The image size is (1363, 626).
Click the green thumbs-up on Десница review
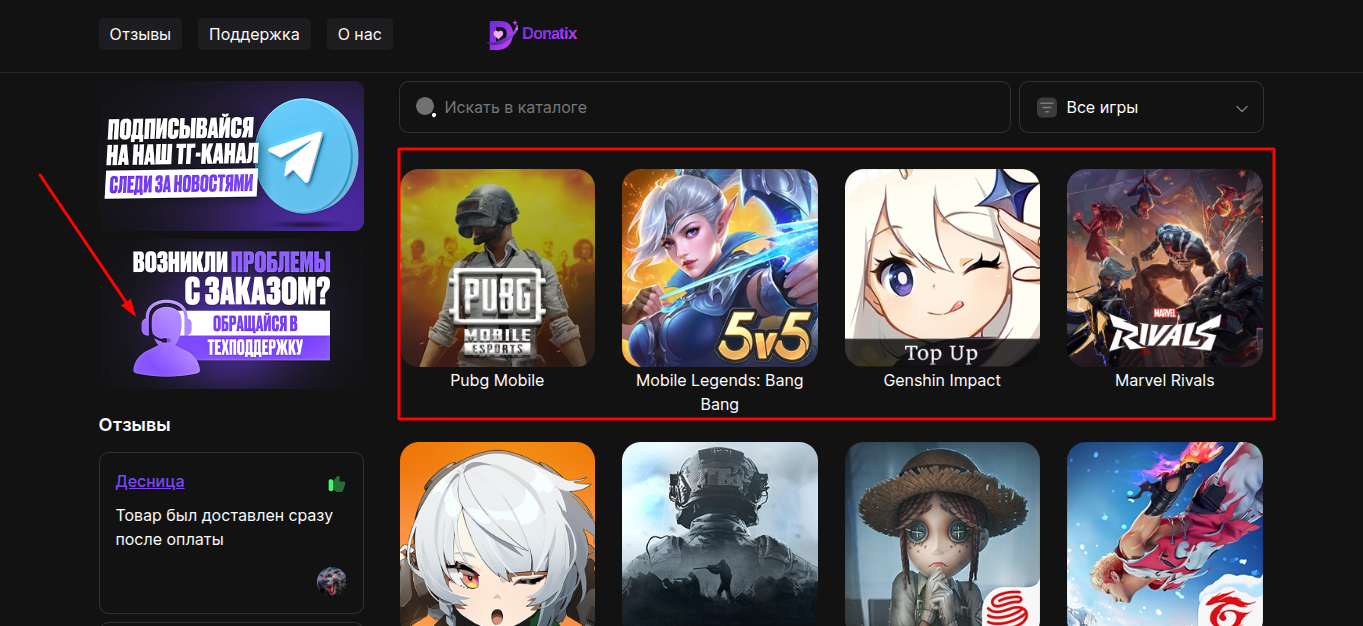[337, 484]
